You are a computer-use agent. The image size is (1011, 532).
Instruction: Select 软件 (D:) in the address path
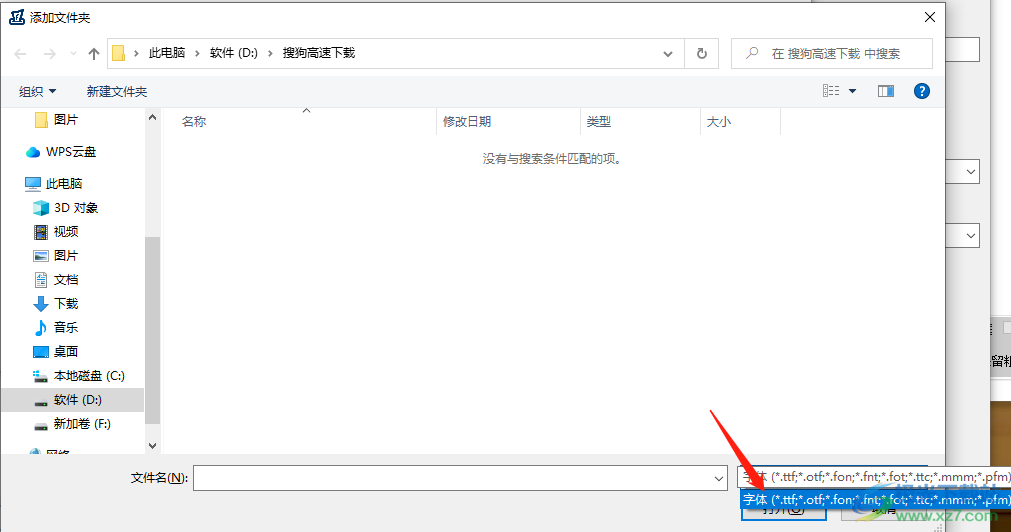pyautogui.click(x=233, y=53)
